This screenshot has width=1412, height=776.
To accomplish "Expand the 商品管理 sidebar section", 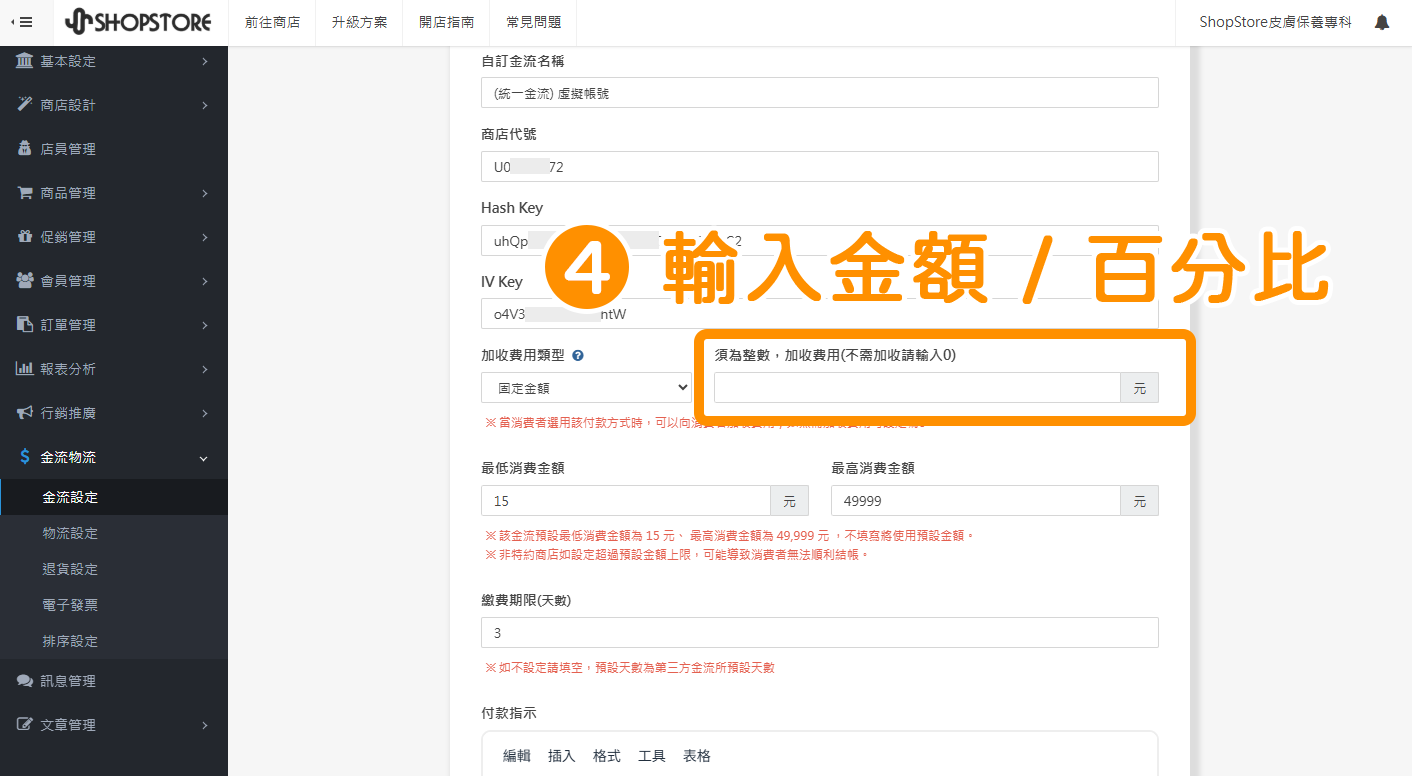I will pos(114,192).
